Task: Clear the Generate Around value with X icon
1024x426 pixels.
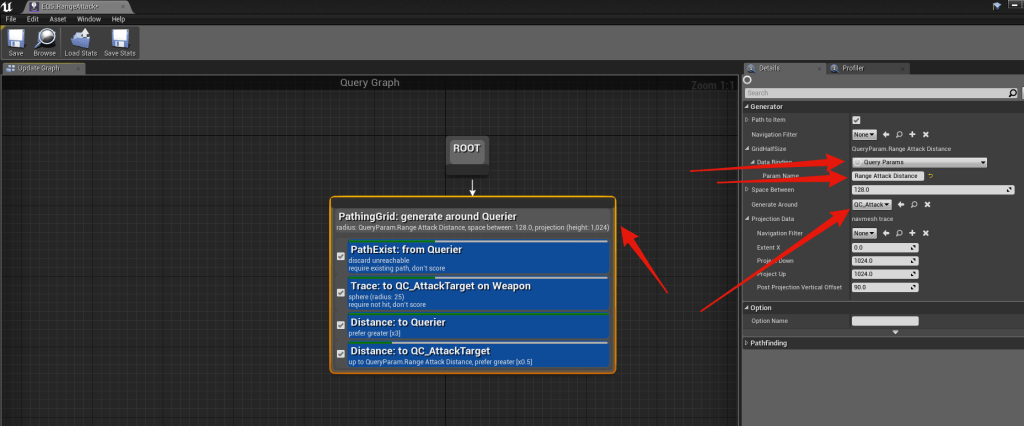Action: coord(925,204)
